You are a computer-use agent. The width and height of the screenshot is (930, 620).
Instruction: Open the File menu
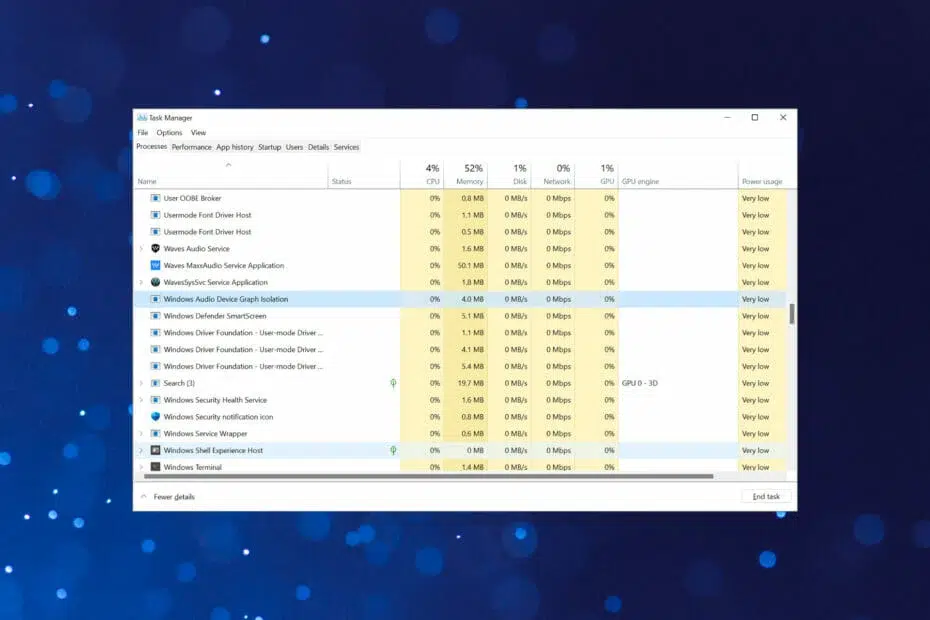pyautogui.click(x=143, y=132)
